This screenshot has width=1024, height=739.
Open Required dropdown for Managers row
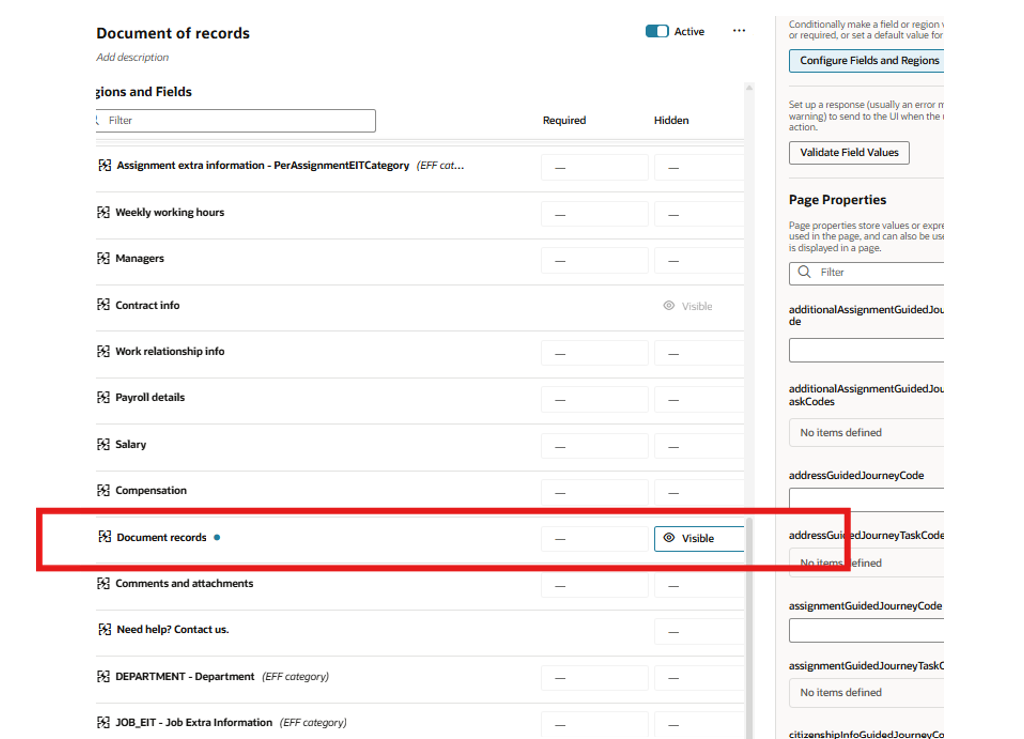pos(594,260)
